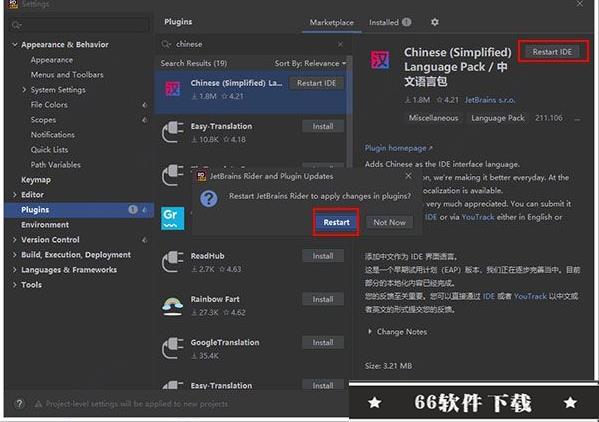599x422 pixels.
Task: Select the GoogleTranslation plugin icon
Action: 172,348
